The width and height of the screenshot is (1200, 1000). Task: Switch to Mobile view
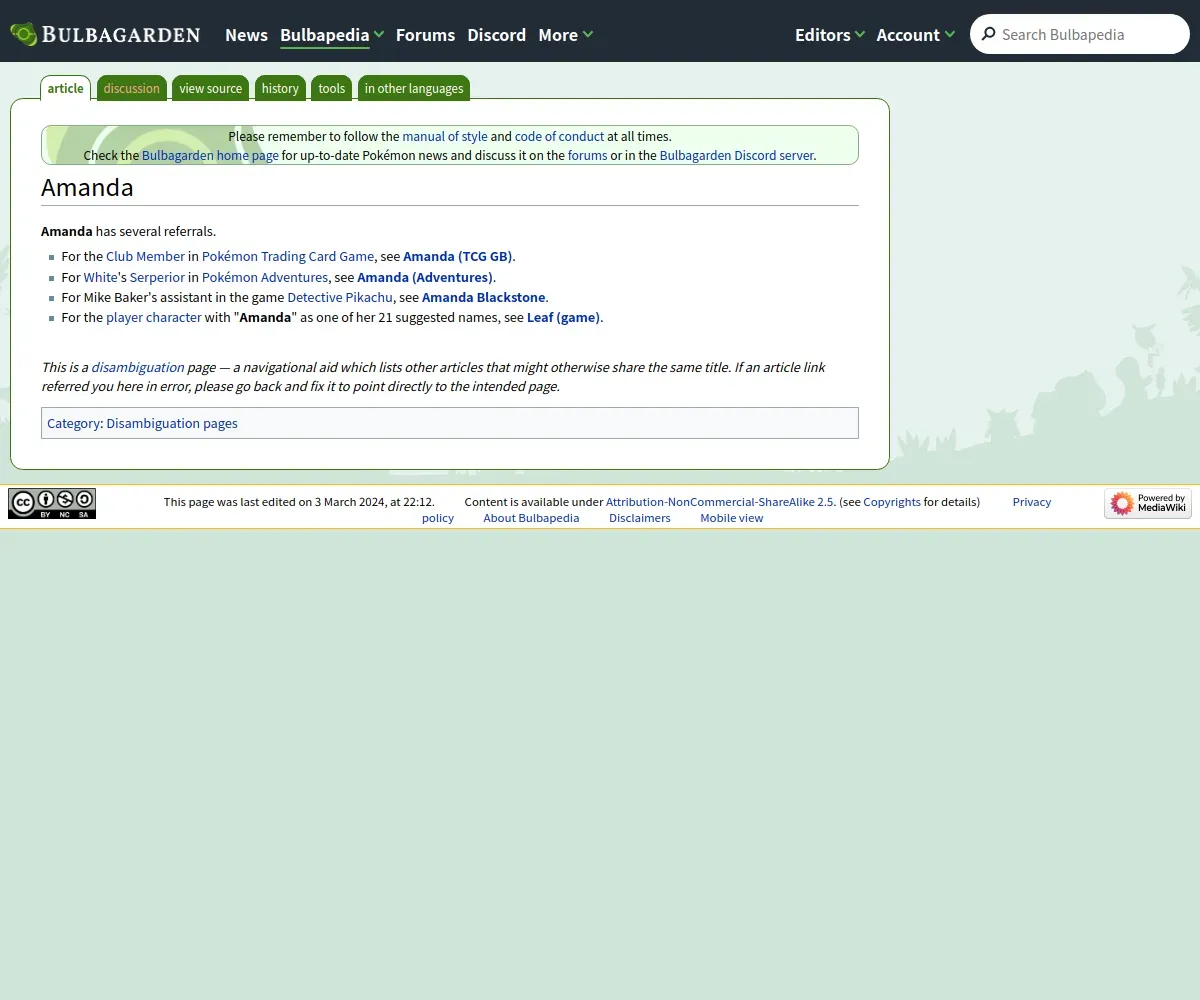coord(731,518)
